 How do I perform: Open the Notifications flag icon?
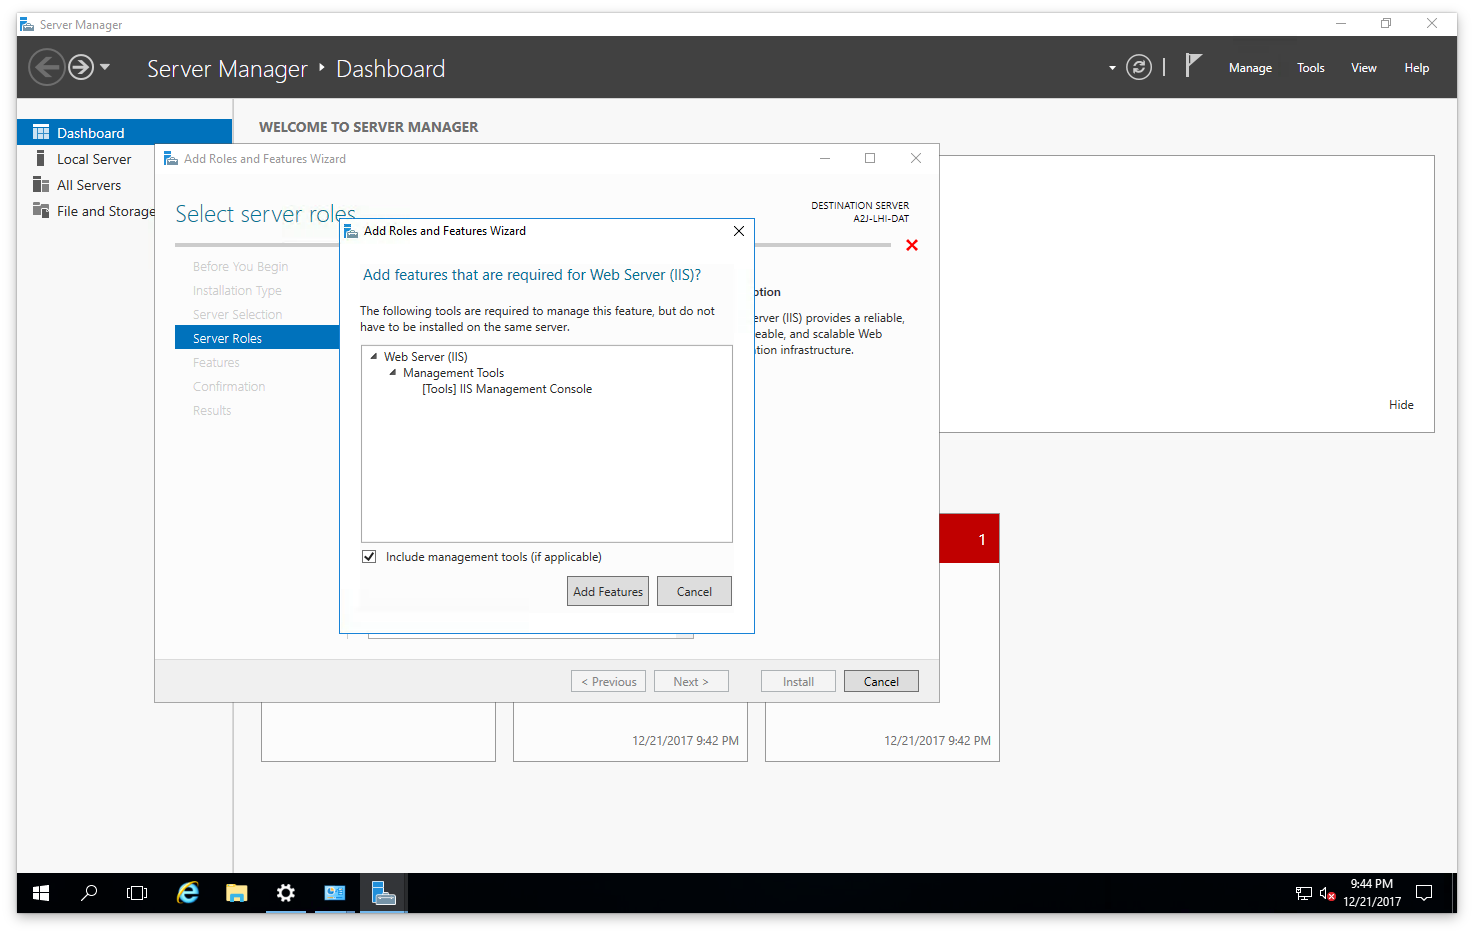tap(1193, 66)
